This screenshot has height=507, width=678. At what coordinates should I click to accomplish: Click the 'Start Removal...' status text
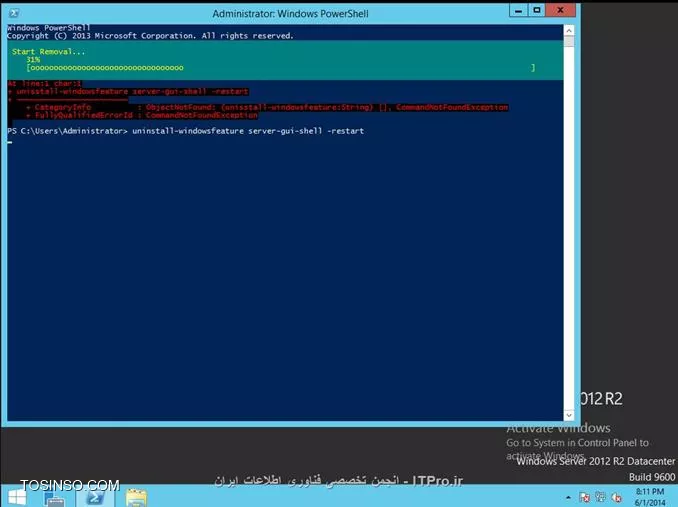(x=48, y=51)
